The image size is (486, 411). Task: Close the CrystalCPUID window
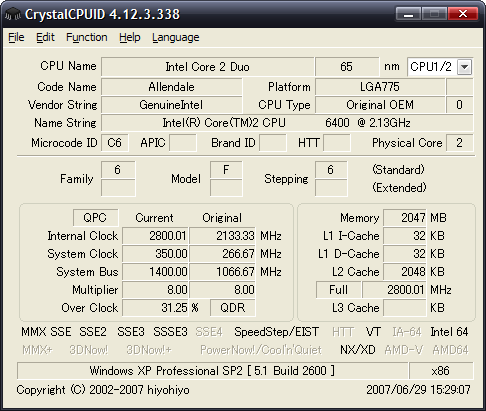coord(463,14)
